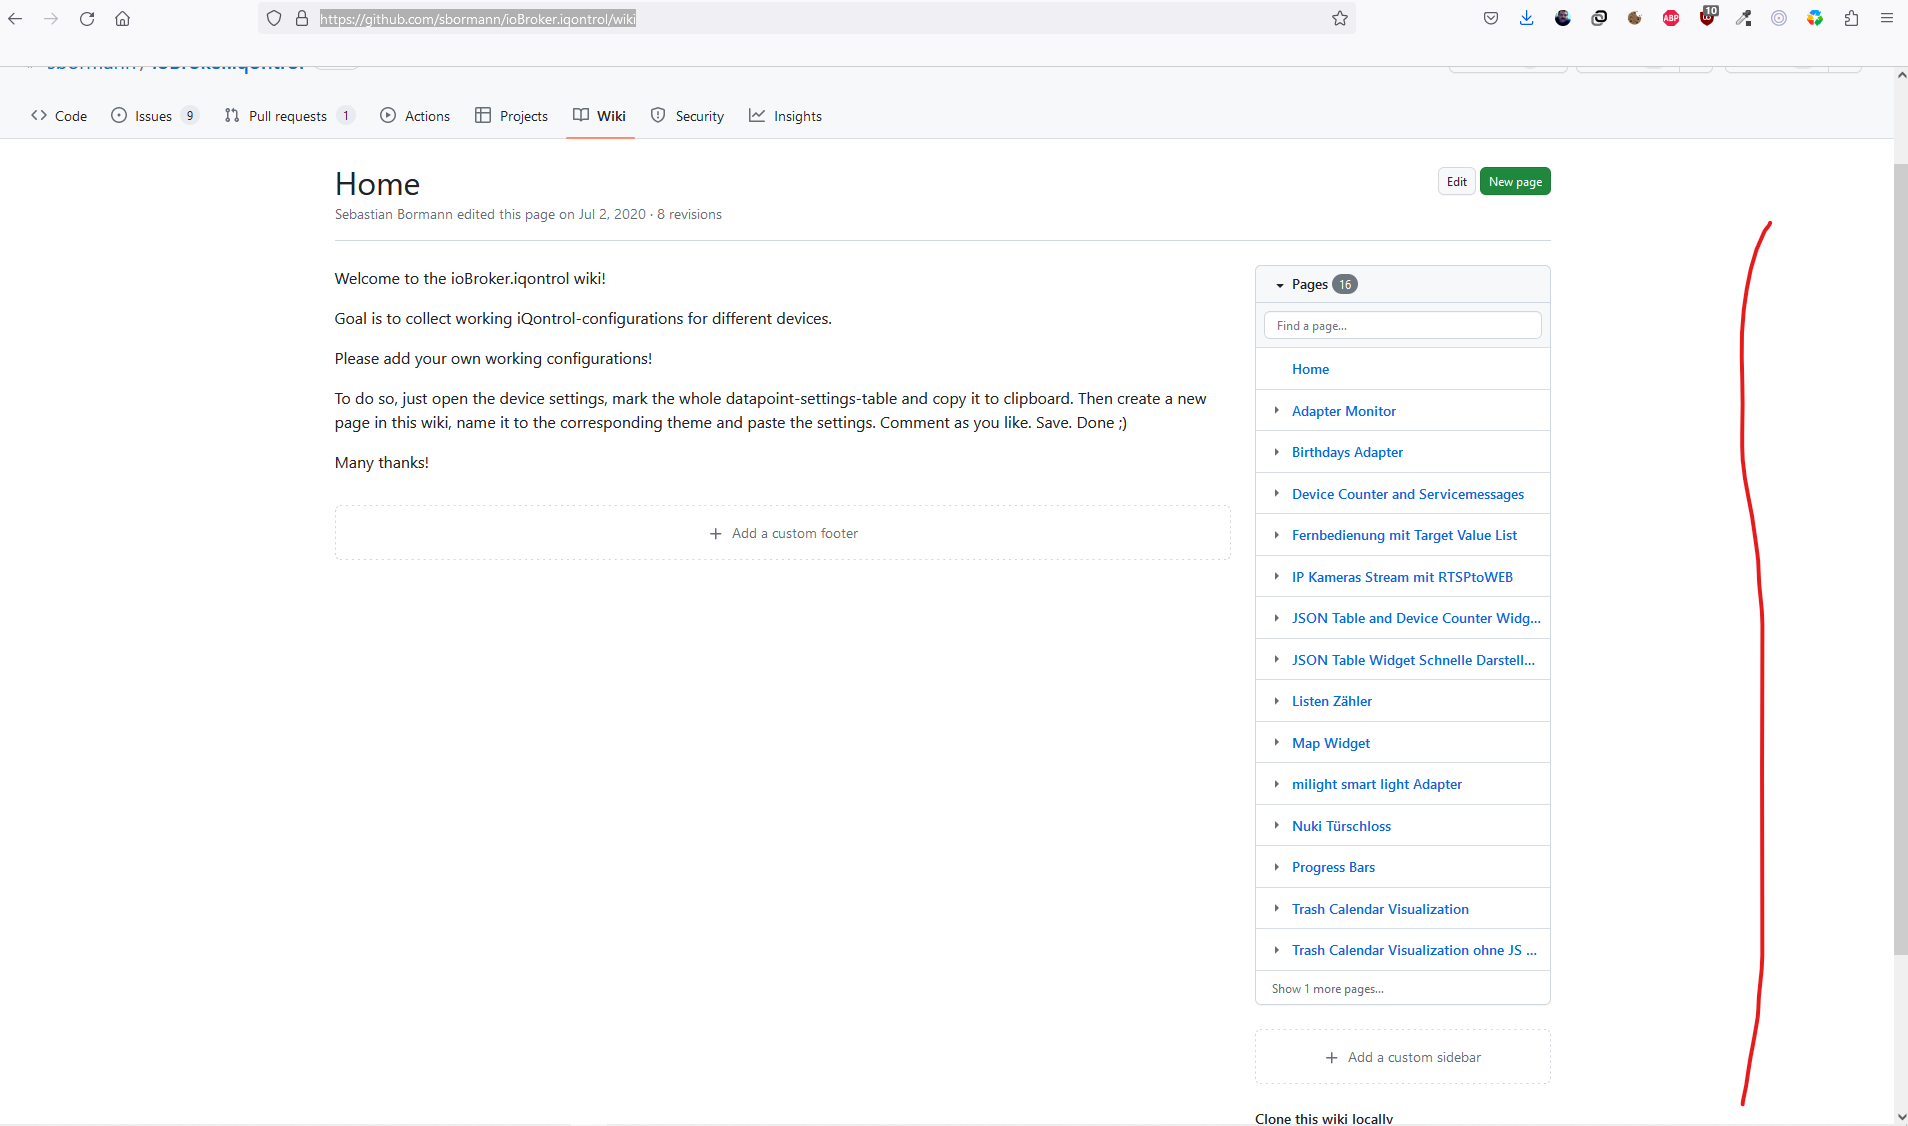Open JSON Table Widget Schnelle Darstell... page

tap(1413, 660)
